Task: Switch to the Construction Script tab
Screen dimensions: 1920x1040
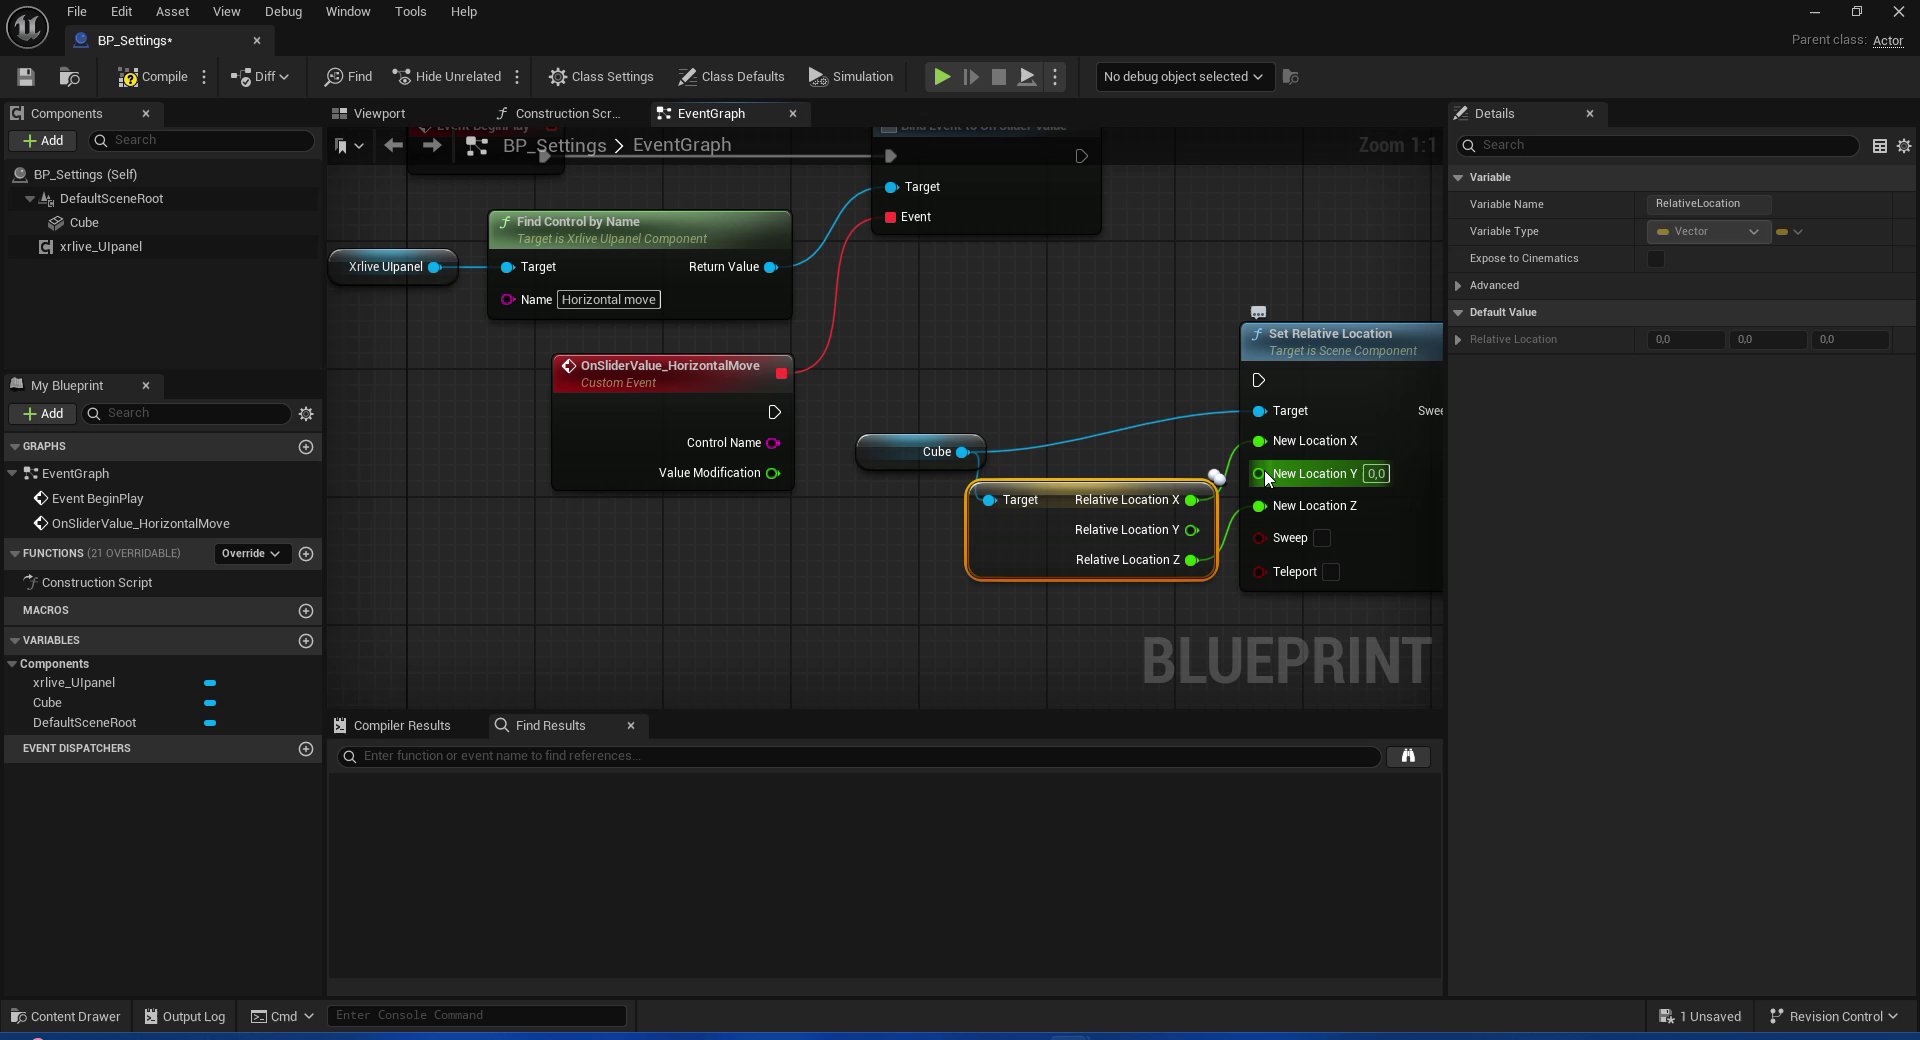Action: [x=558, y=114]
